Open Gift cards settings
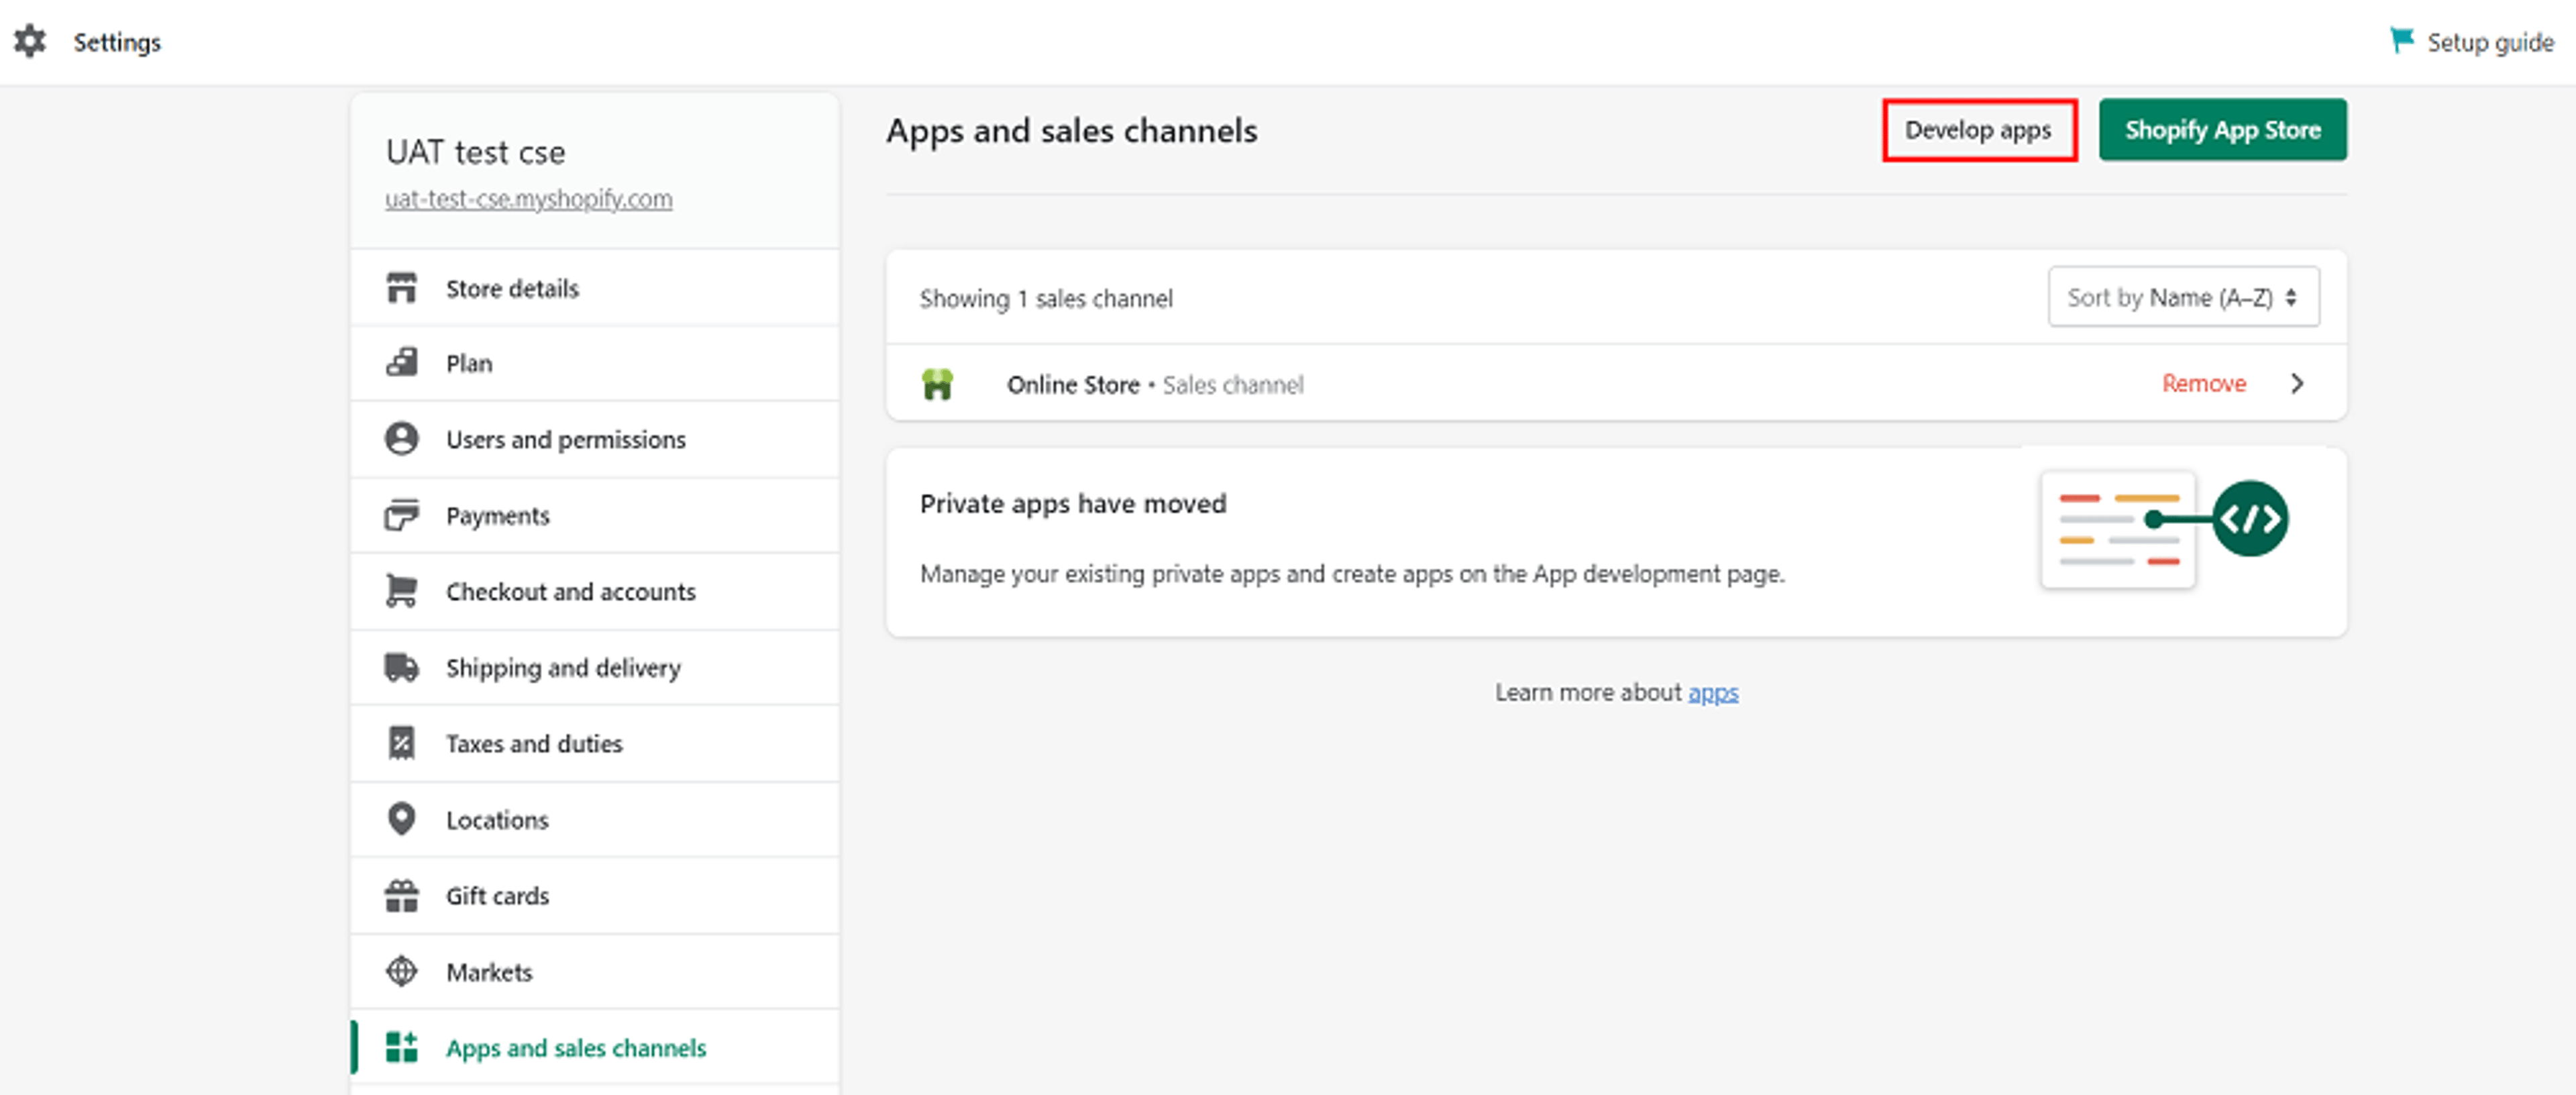The image size is (2576, 1095). point(595,895)
